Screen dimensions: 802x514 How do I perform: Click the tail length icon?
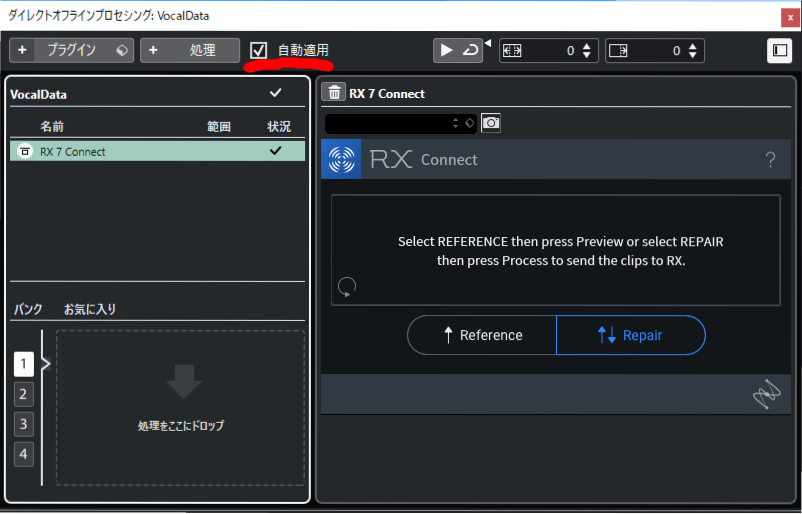[x=618, y=51]
